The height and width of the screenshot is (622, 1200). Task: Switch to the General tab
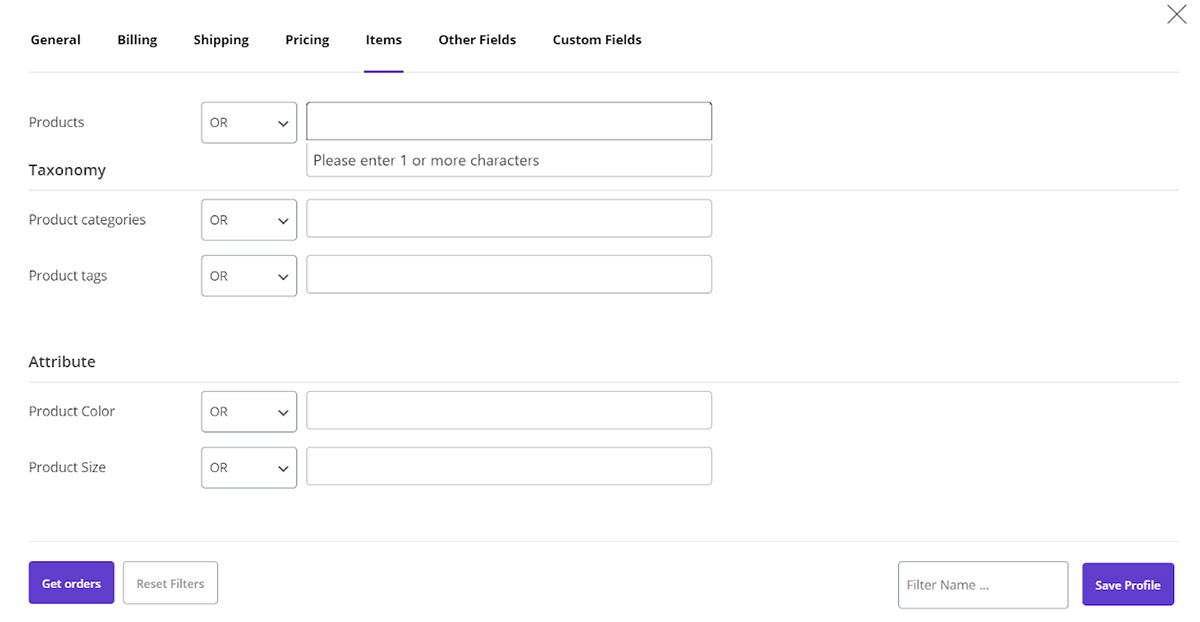click(56, 40)
